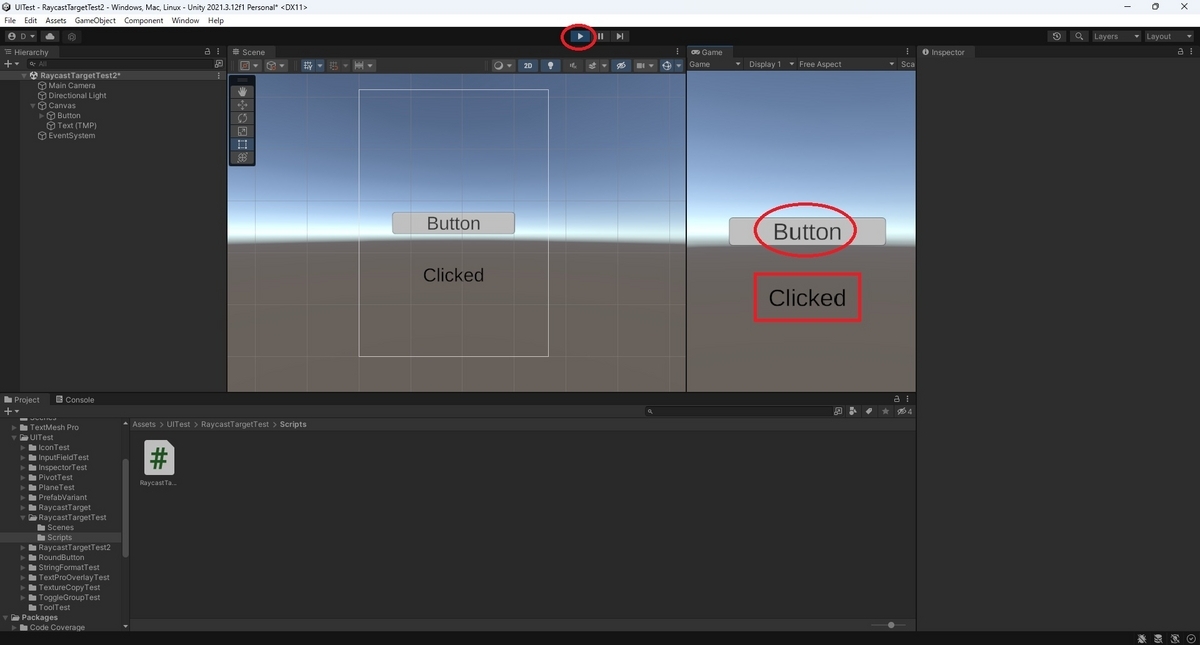This screenshot has width=1200, height=645.
Task: Click the UITest breadcrumb in Project path
Action: click(x=179, y=424)
